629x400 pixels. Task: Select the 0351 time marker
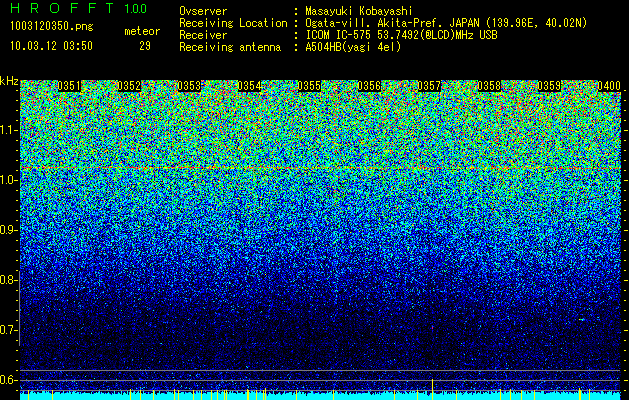(69, 86)
